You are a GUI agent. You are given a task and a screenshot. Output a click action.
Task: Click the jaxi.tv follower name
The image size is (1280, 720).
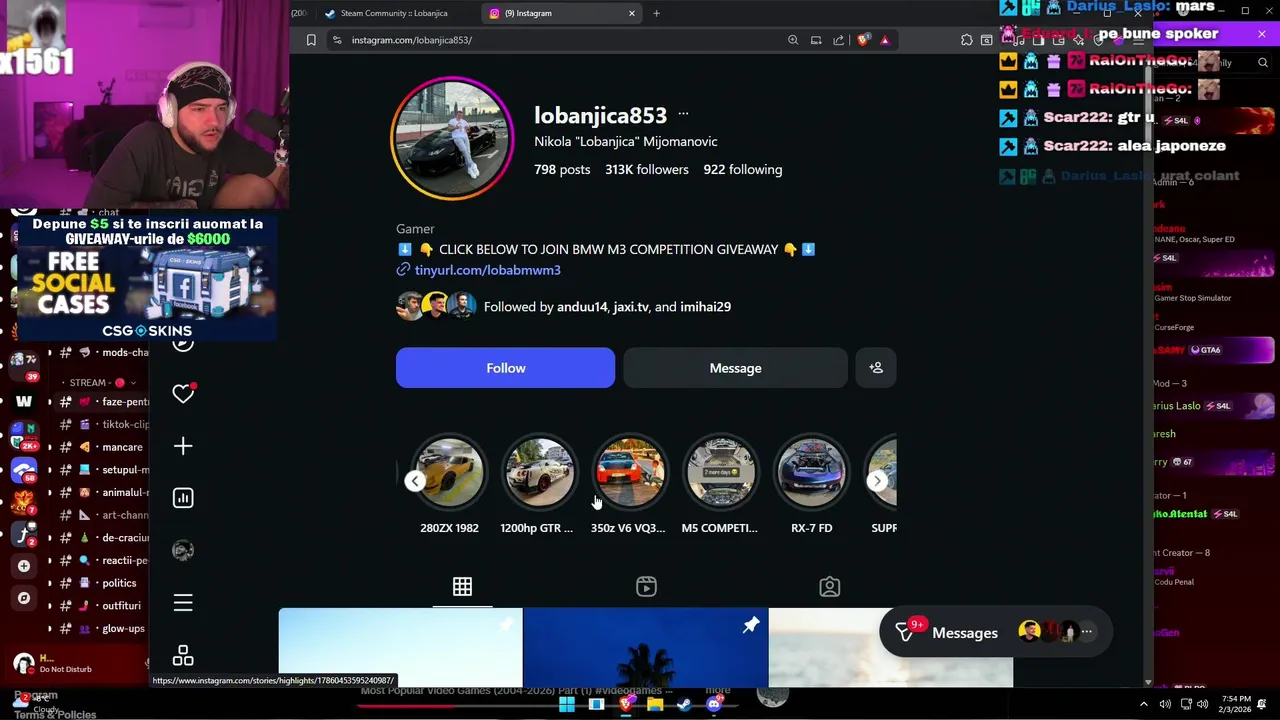coord(630,307)
